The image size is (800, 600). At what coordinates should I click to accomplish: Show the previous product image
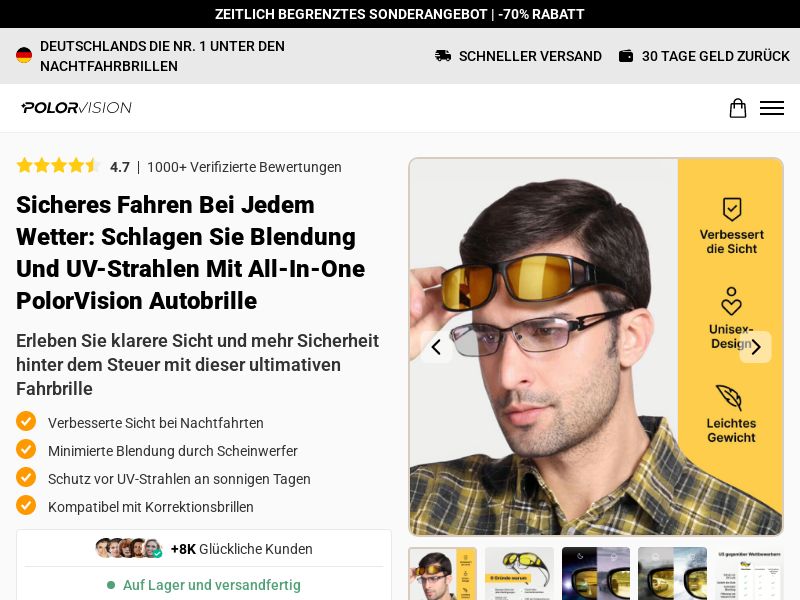[x=436, y=347]
